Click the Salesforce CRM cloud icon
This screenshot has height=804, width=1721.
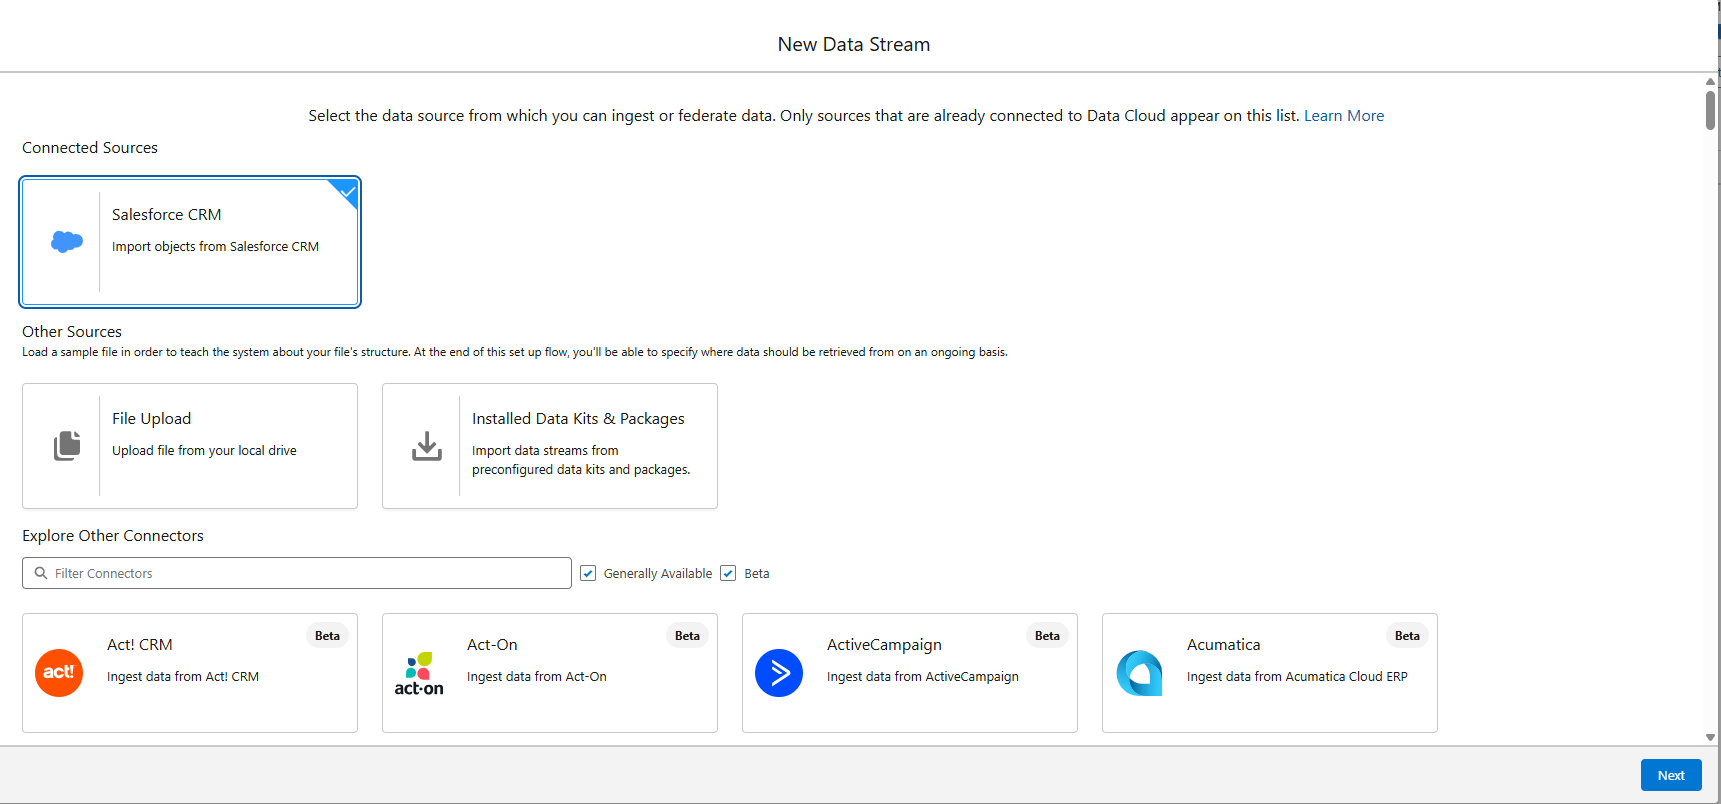(x=67, y=241)
